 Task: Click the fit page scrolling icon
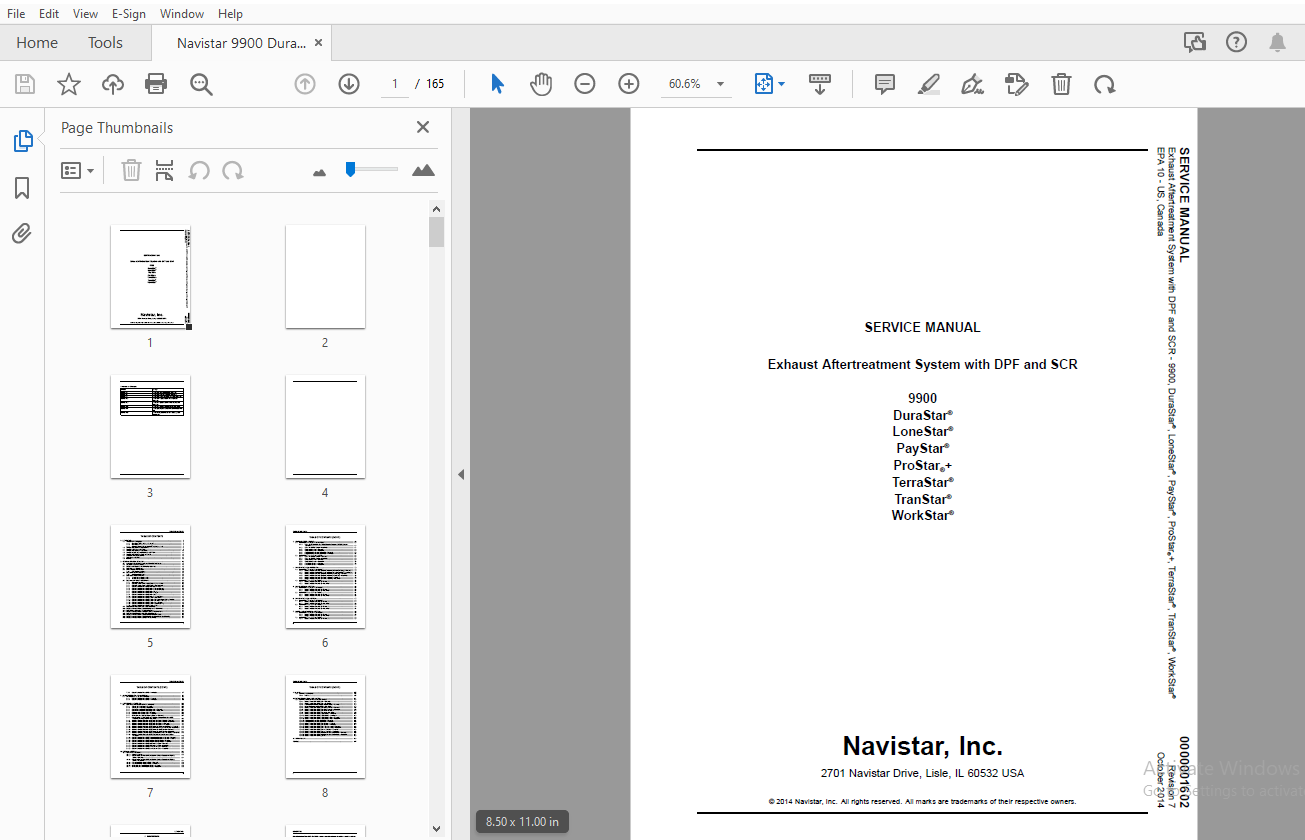764,84
